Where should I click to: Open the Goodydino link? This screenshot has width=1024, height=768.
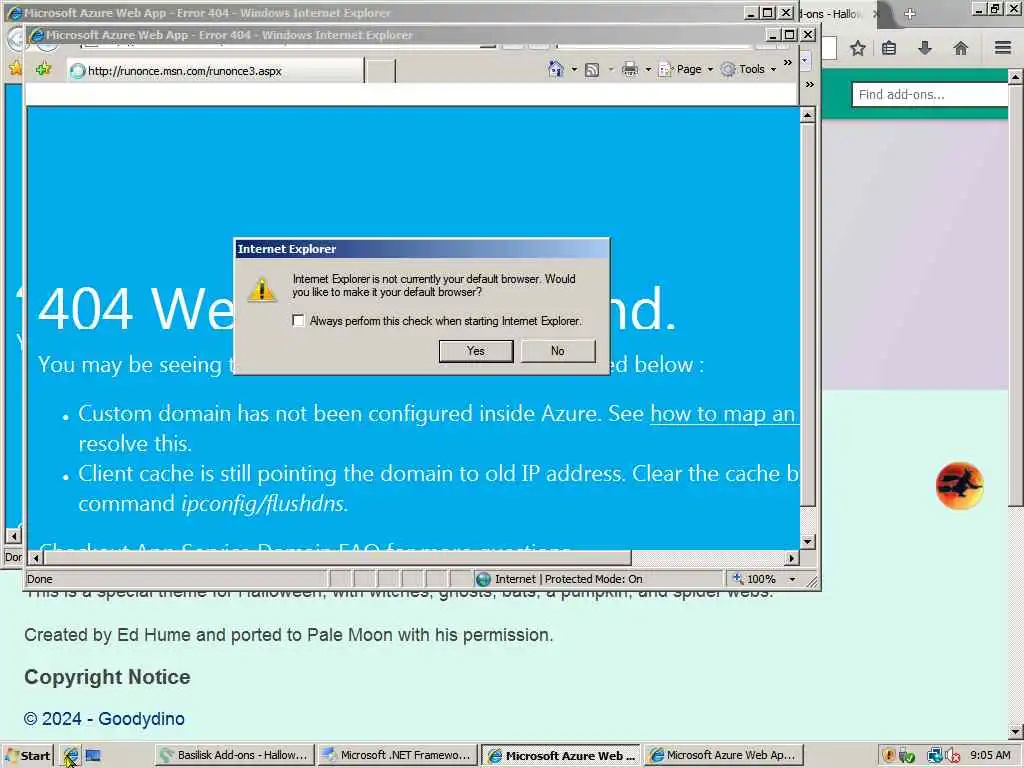point(141,718)
